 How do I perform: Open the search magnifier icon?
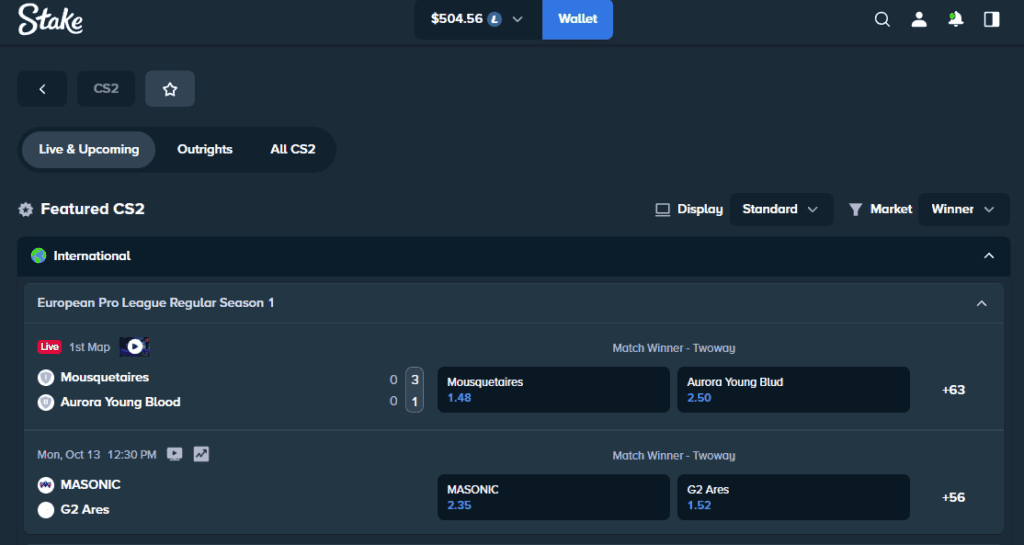coord(882,19)
